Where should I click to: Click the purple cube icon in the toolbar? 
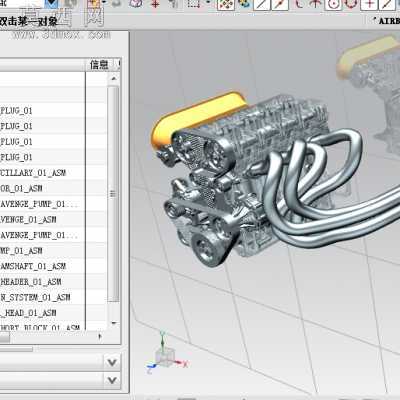click(x=136, y=3)
